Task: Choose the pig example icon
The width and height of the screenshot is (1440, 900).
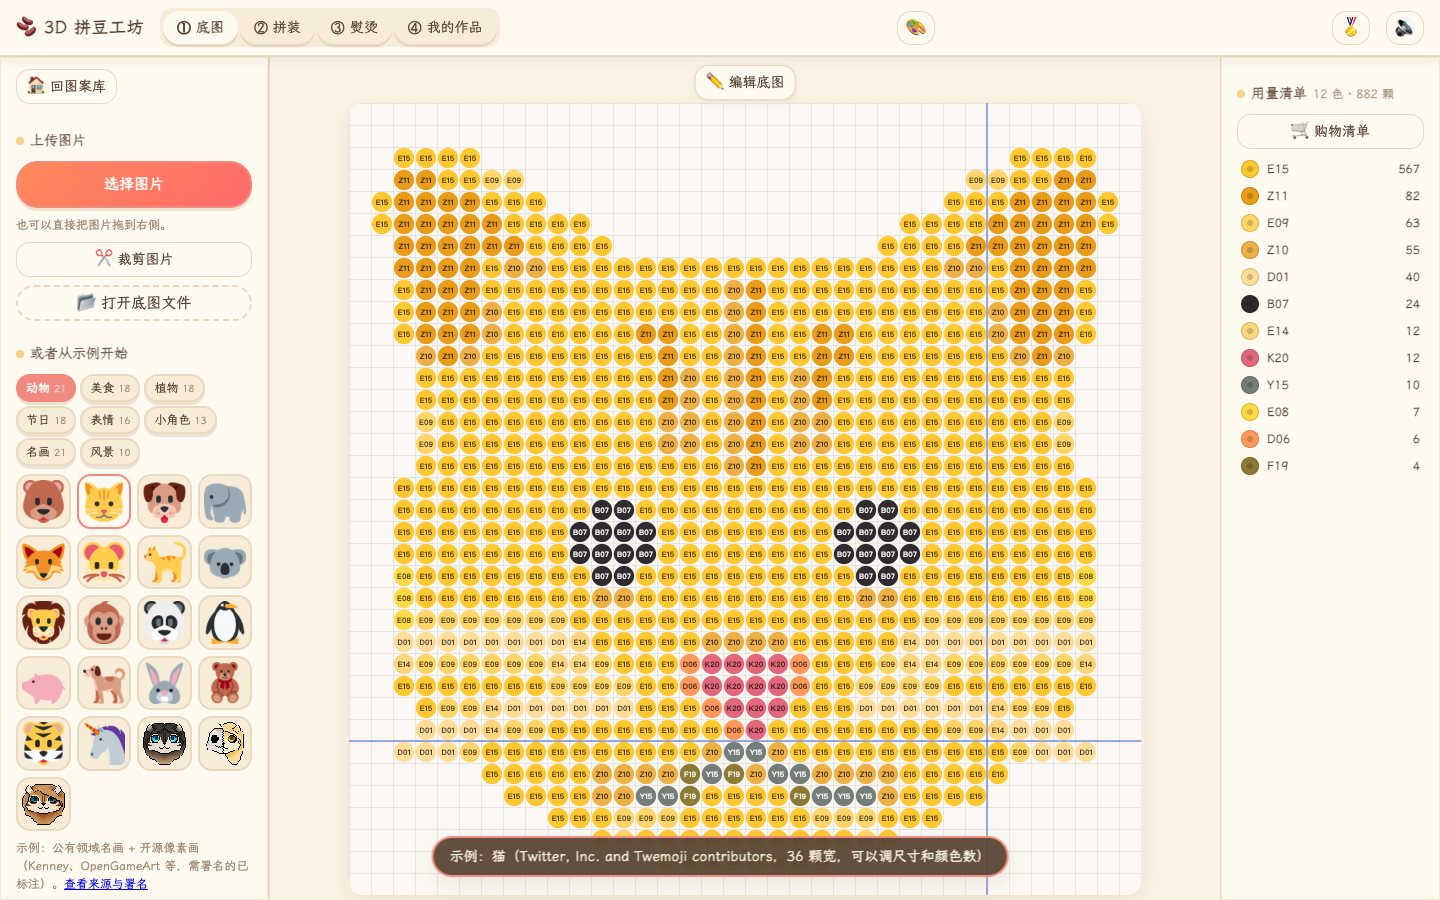Action: click(43, 683)
